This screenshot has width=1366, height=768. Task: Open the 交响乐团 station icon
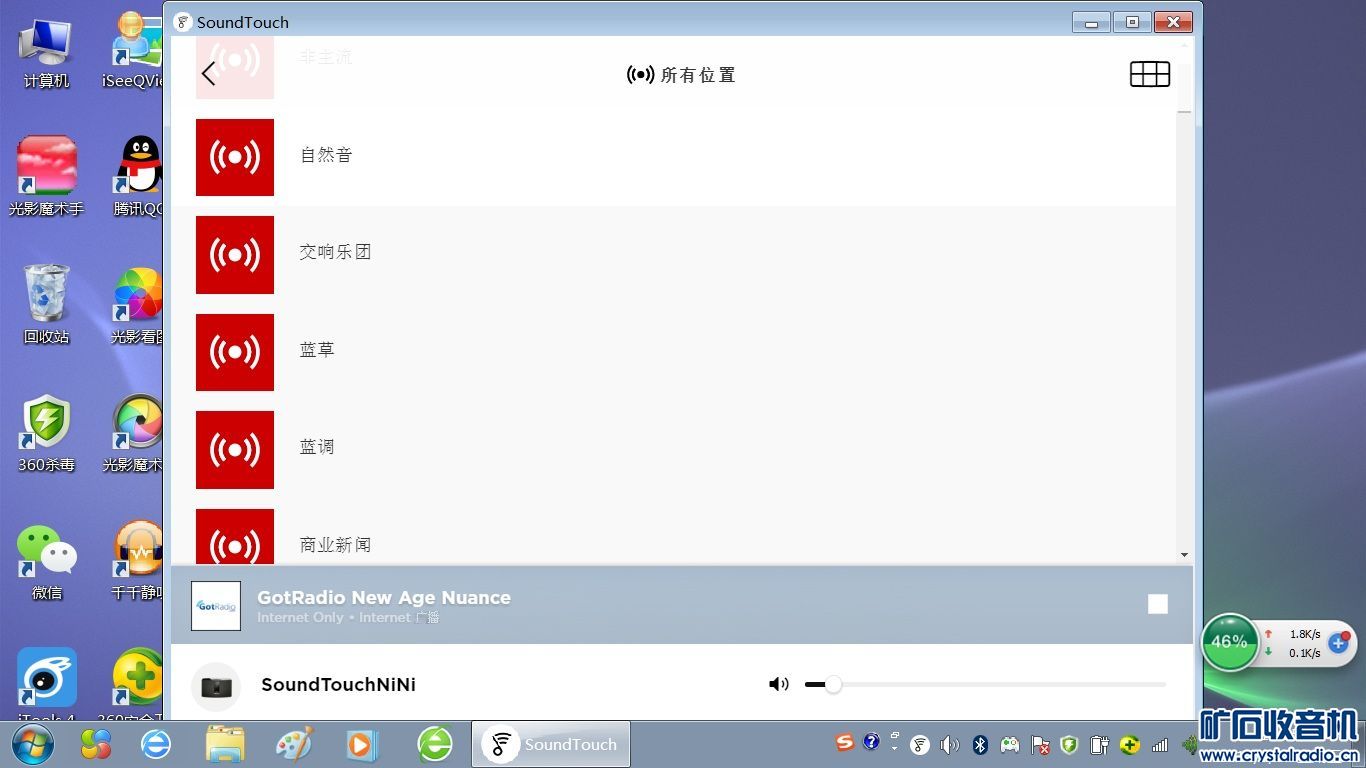pyautogui.click(x=235, y=254)
